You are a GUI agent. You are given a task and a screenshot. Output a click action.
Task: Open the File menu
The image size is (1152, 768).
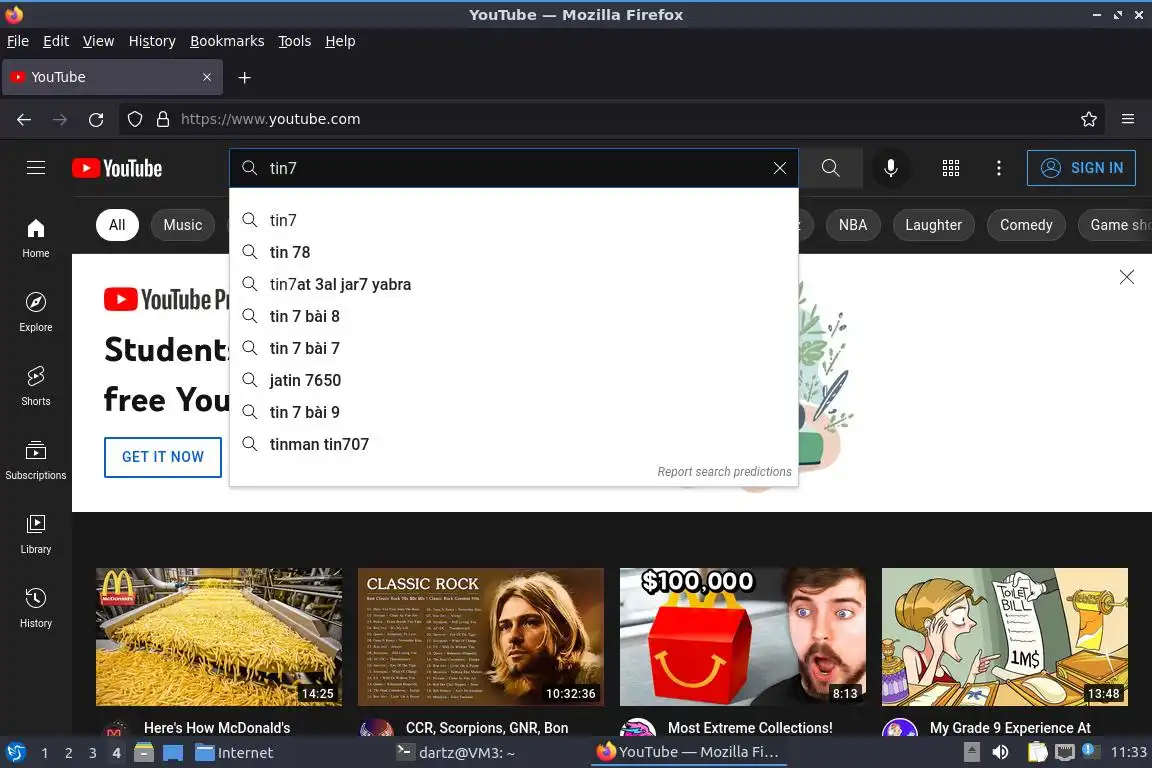coord(18,41)
